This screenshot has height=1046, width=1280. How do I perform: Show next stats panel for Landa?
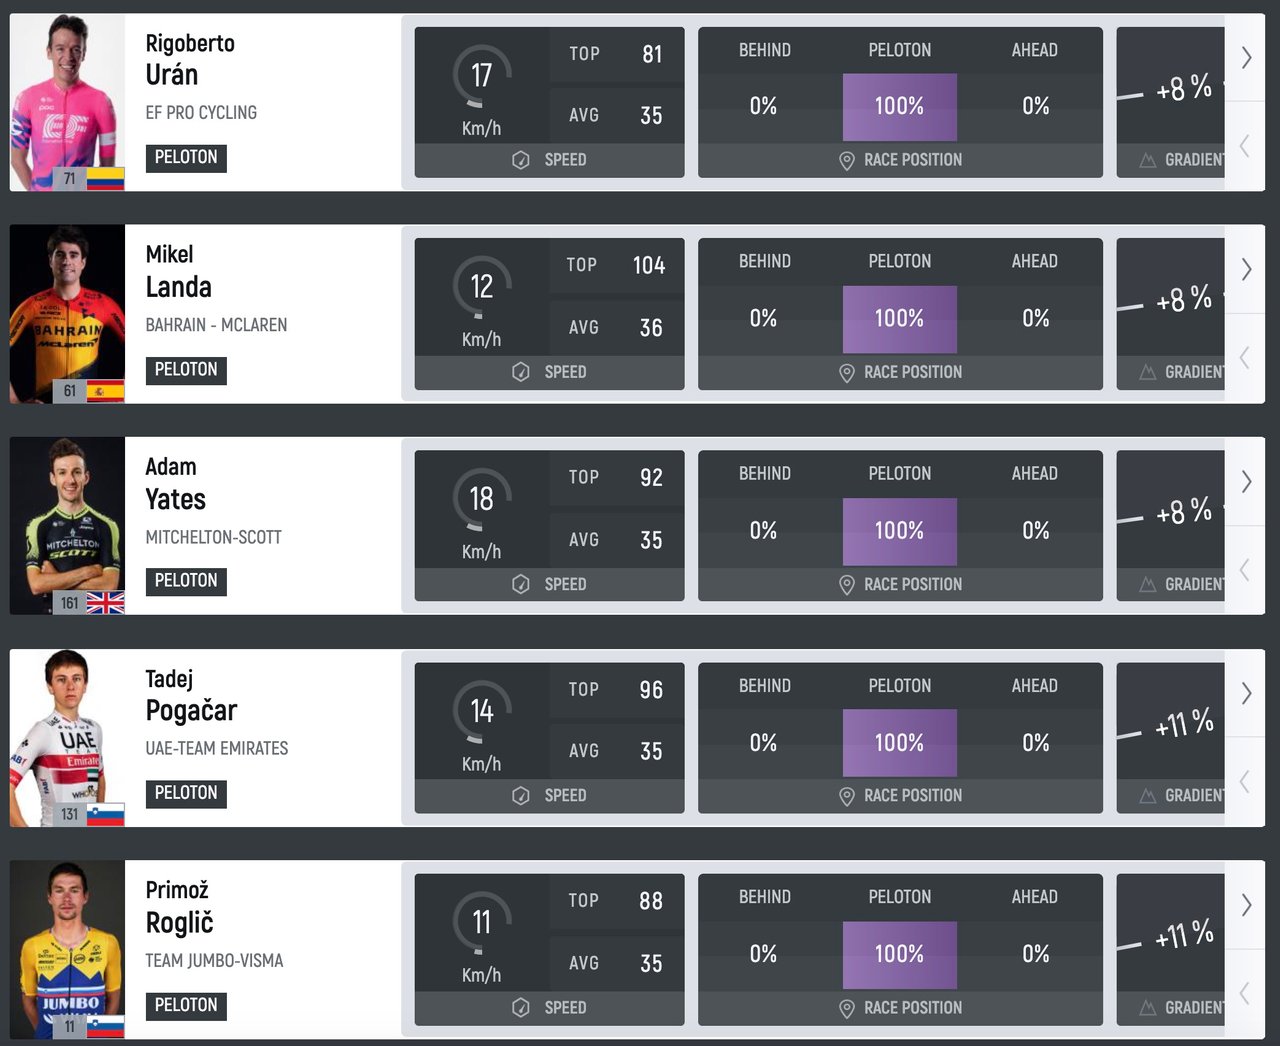[1246, 269]
